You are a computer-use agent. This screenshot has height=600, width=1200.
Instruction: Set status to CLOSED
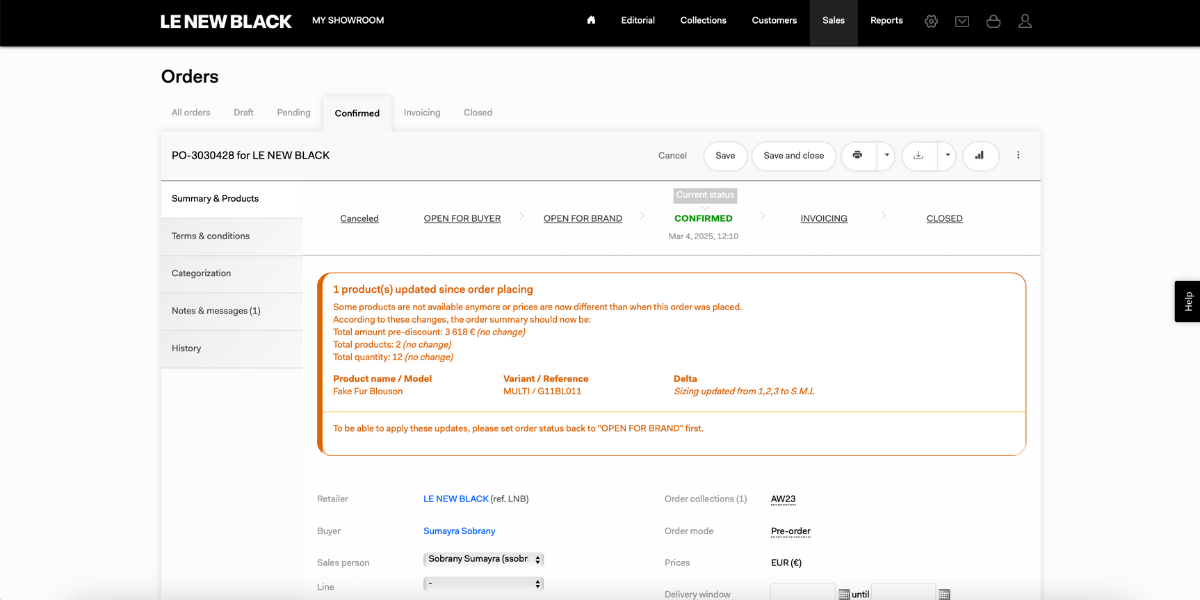pos(944,219)
